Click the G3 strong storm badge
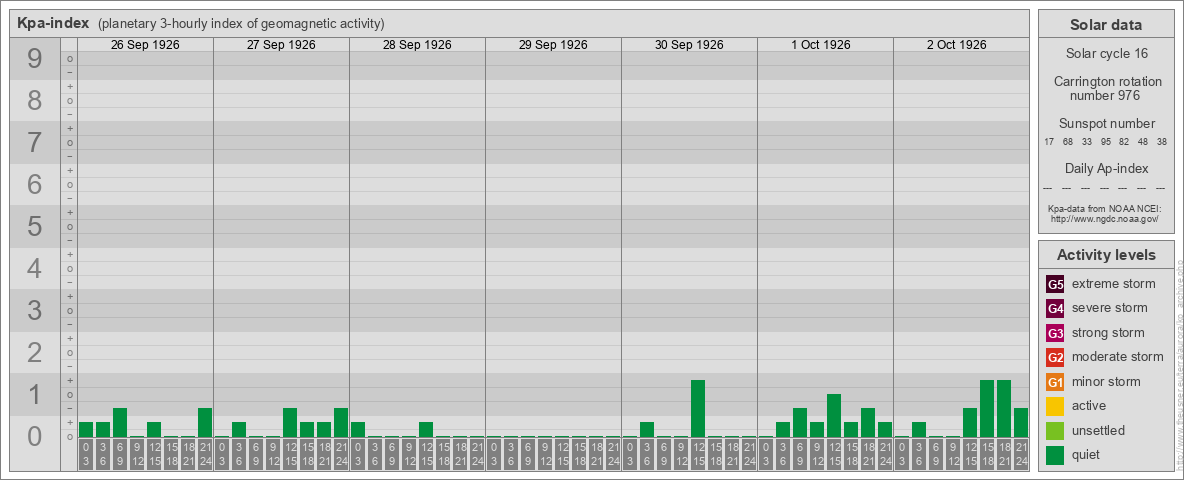This screenshot has height=480, width=1184. (1055, 333)
